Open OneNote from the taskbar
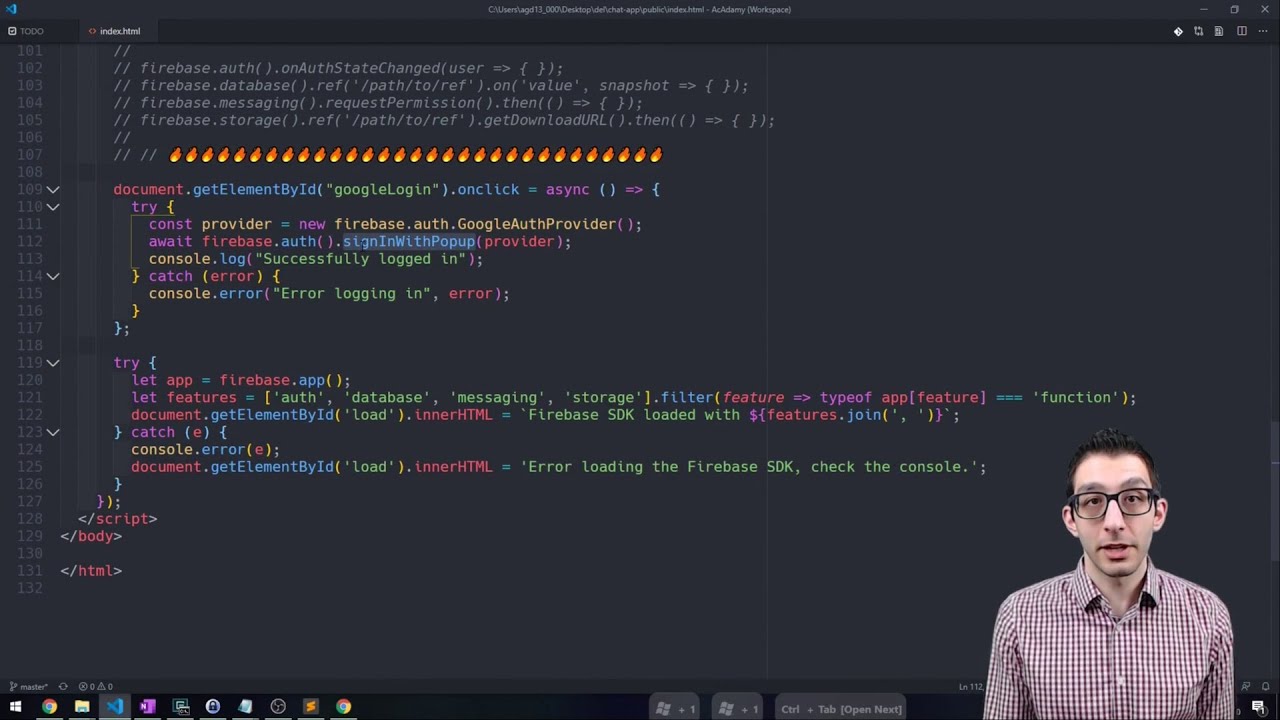 [148, 707]
